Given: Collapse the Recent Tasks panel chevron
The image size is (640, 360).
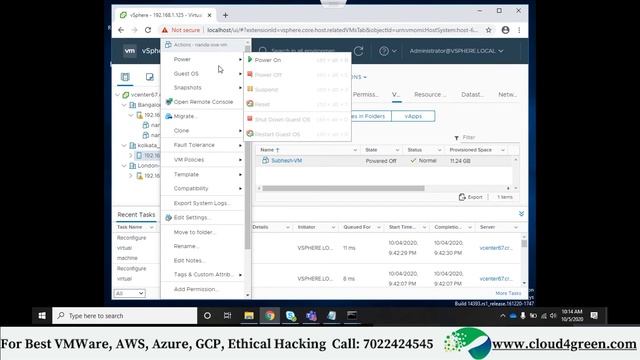Looking at the screenshot, I should tap(521, 214).
